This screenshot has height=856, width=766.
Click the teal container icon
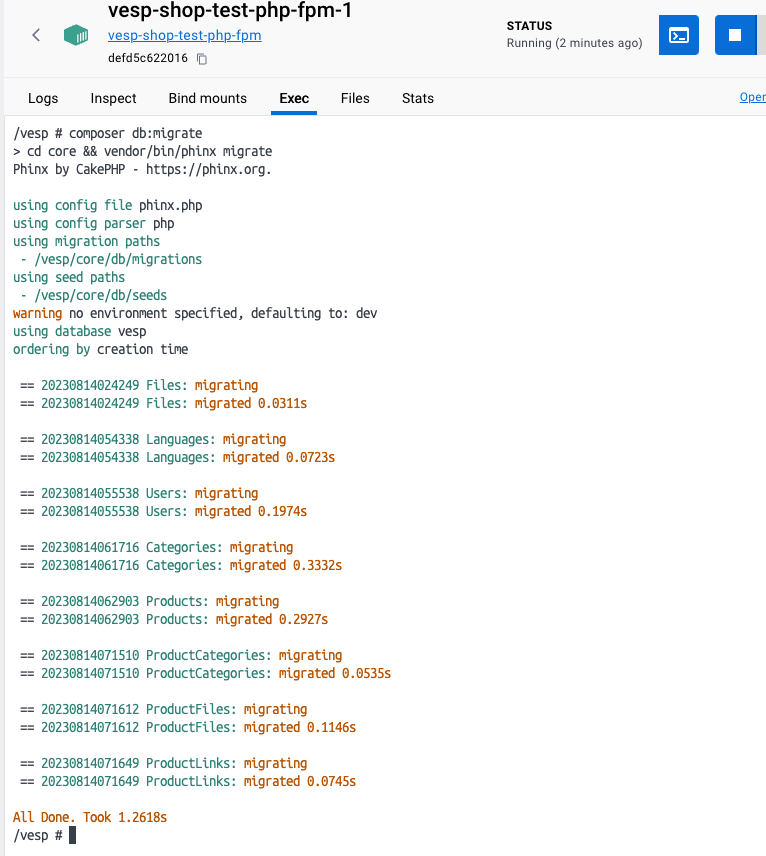[x=76, y=35]
